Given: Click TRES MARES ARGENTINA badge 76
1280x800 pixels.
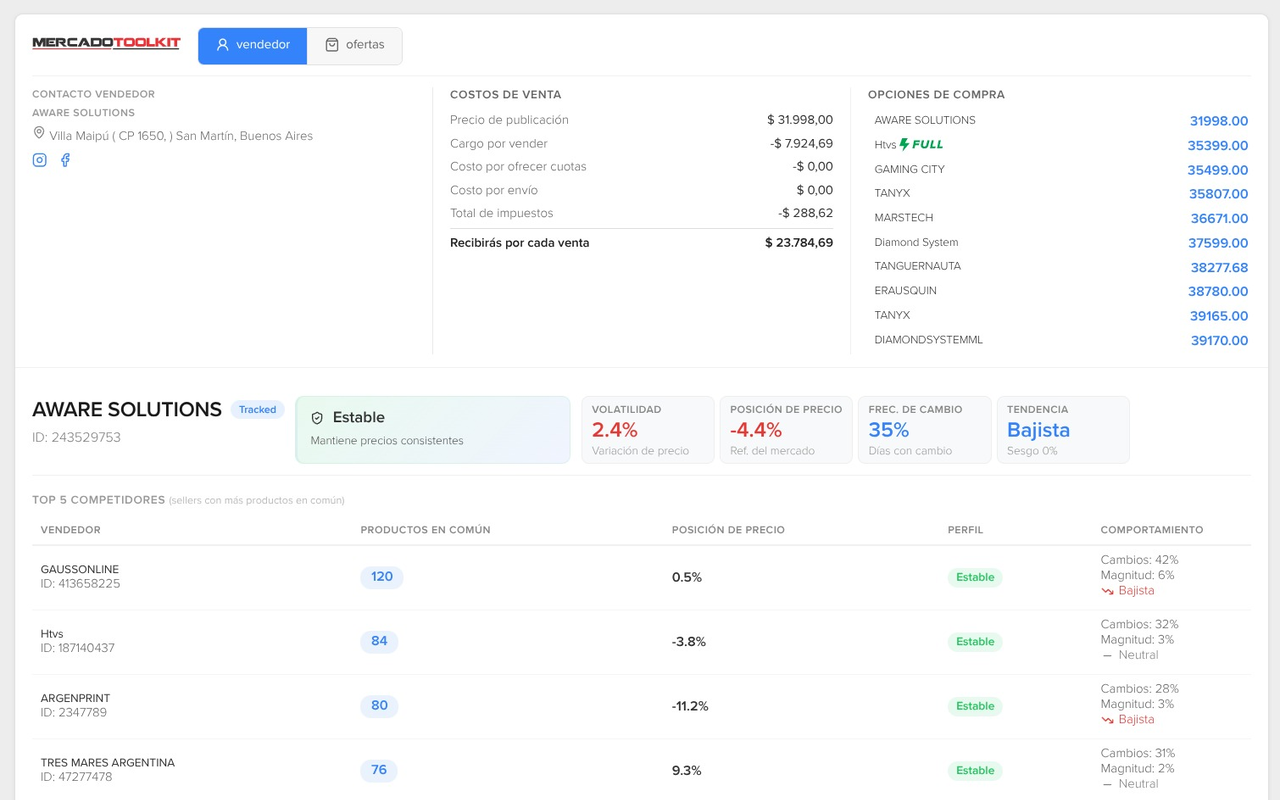Looking at the screenshot, I should coord(379,770).
